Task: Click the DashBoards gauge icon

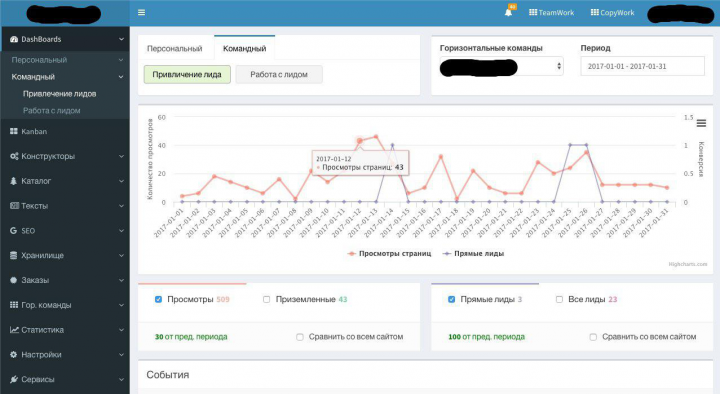Action: [14, 39]
